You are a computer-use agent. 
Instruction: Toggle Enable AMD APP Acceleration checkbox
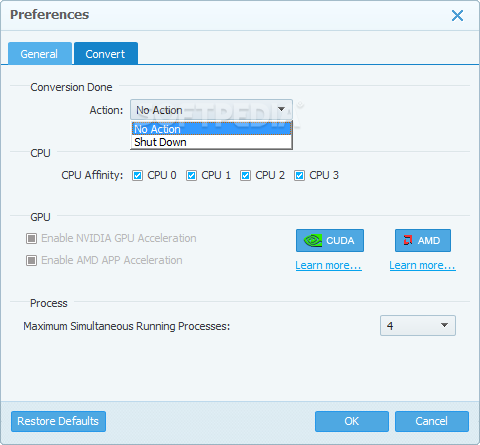pyautogui.click(x=31, y=260)
